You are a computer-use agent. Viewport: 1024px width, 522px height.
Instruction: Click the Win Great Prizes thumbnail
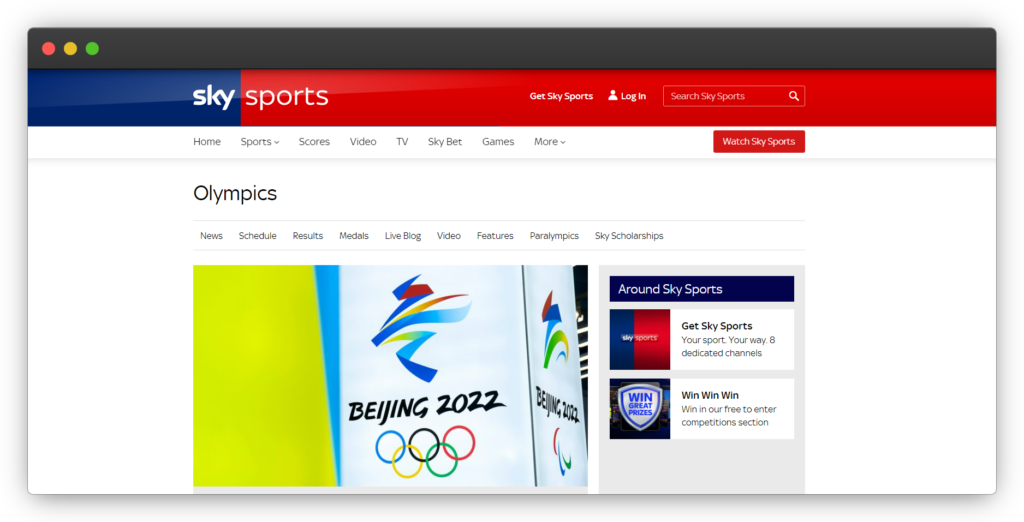click(640, 409)
